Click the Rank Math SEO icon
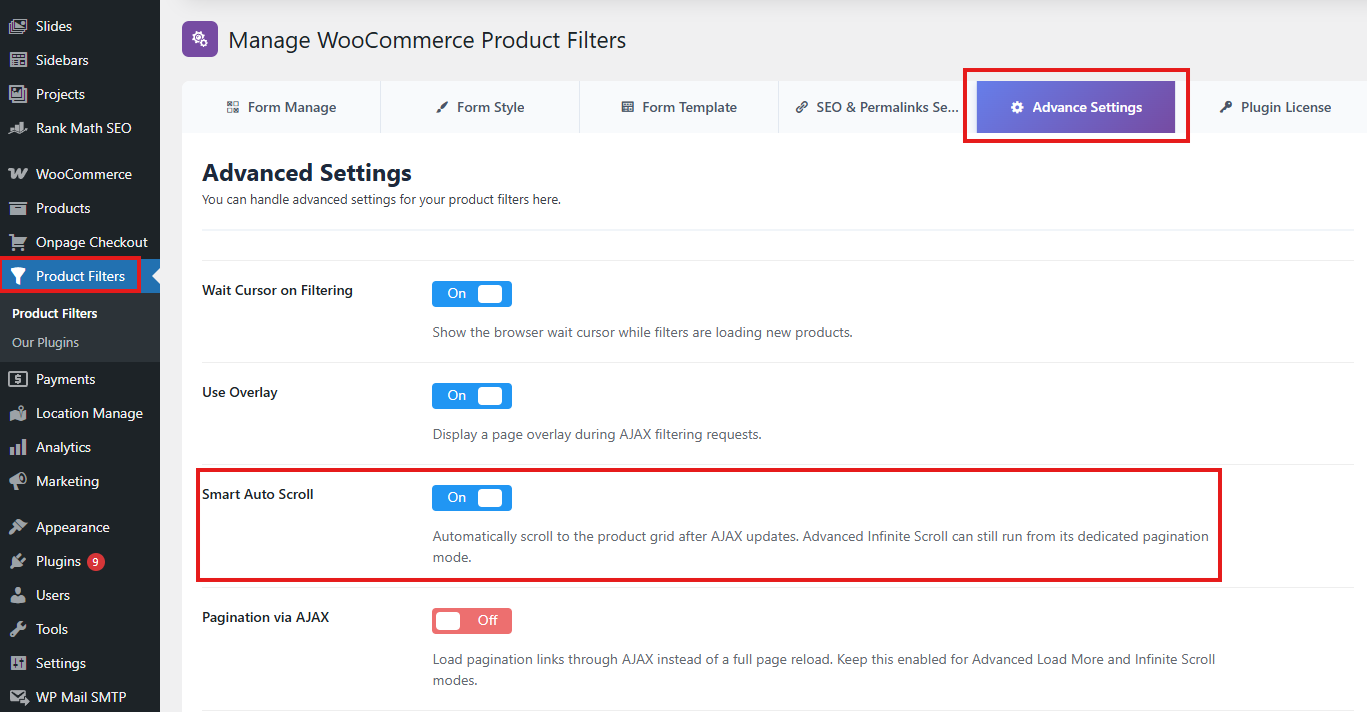The image size is (1367, 712). (x=18, y=128)
